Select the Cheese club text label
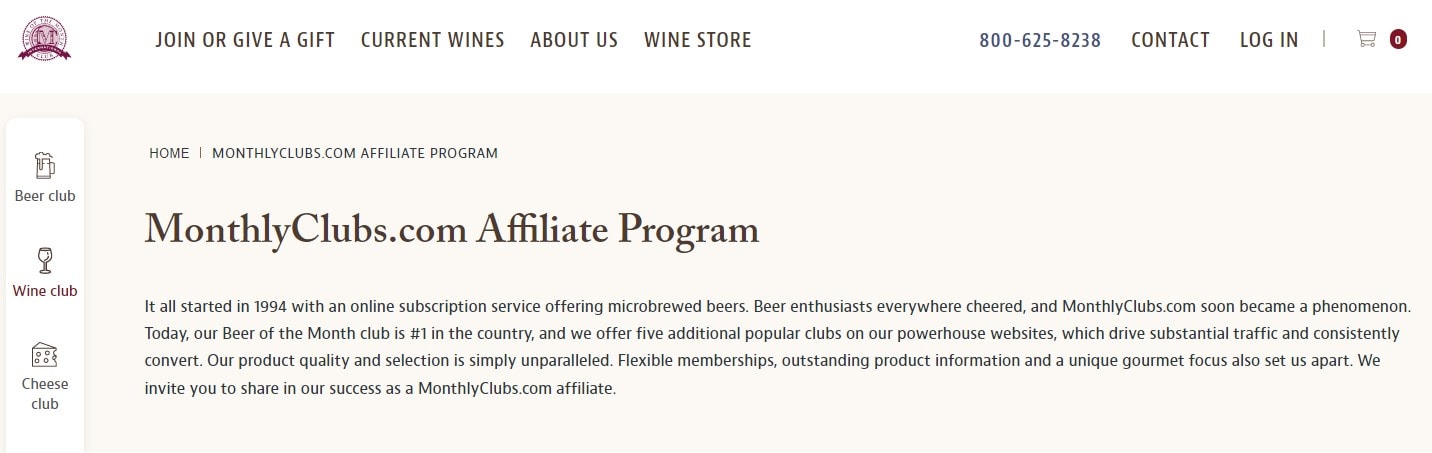The width and height of the screenshot is (1432, 453). 45,394
